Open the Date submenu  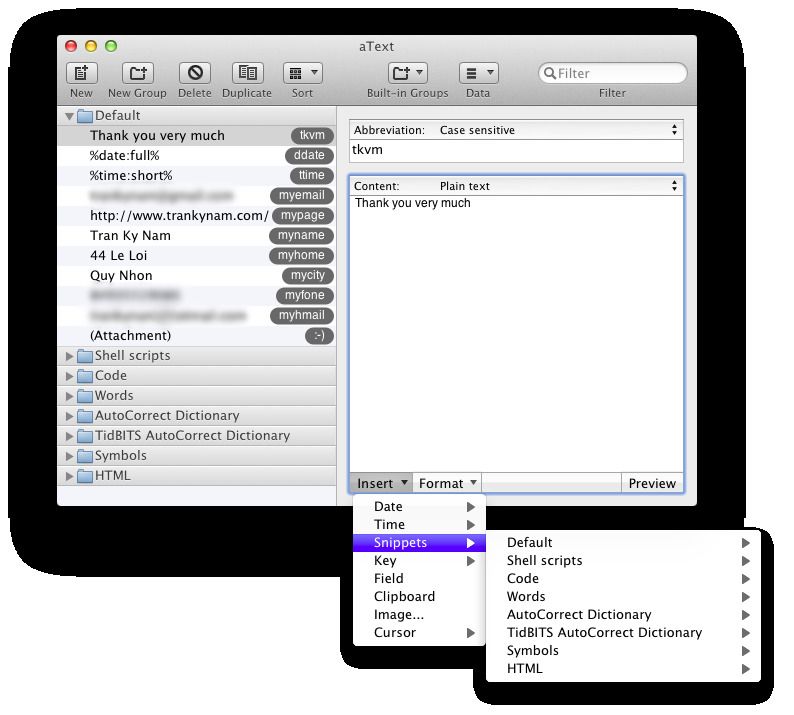(419, 507)
